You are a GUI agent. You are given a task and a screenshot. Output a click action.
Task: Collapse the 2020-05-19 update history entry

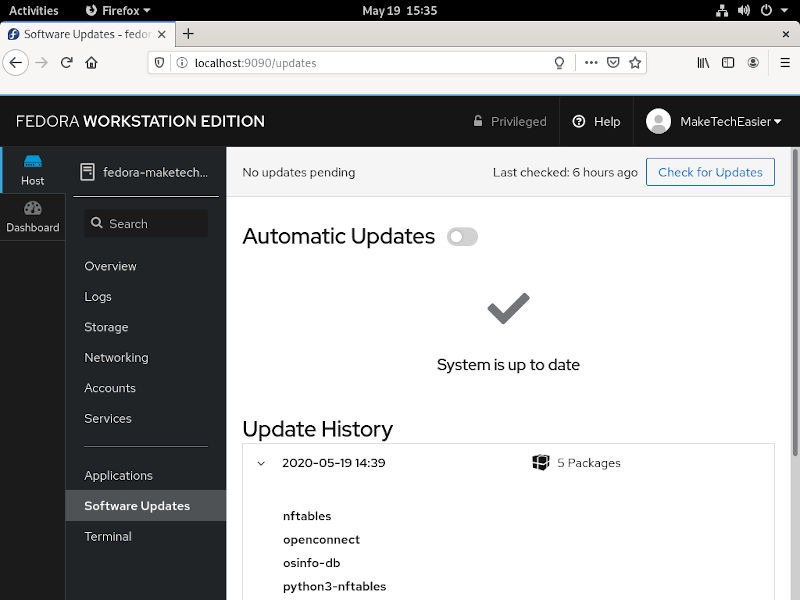260,463
